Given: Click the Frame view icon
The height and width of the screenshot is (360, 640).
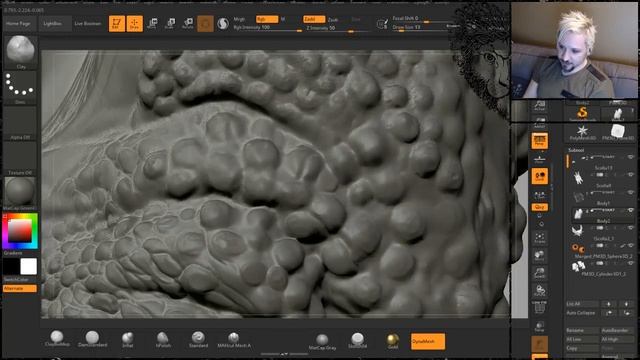Looking at the screenshot, I should click(540, 238).
